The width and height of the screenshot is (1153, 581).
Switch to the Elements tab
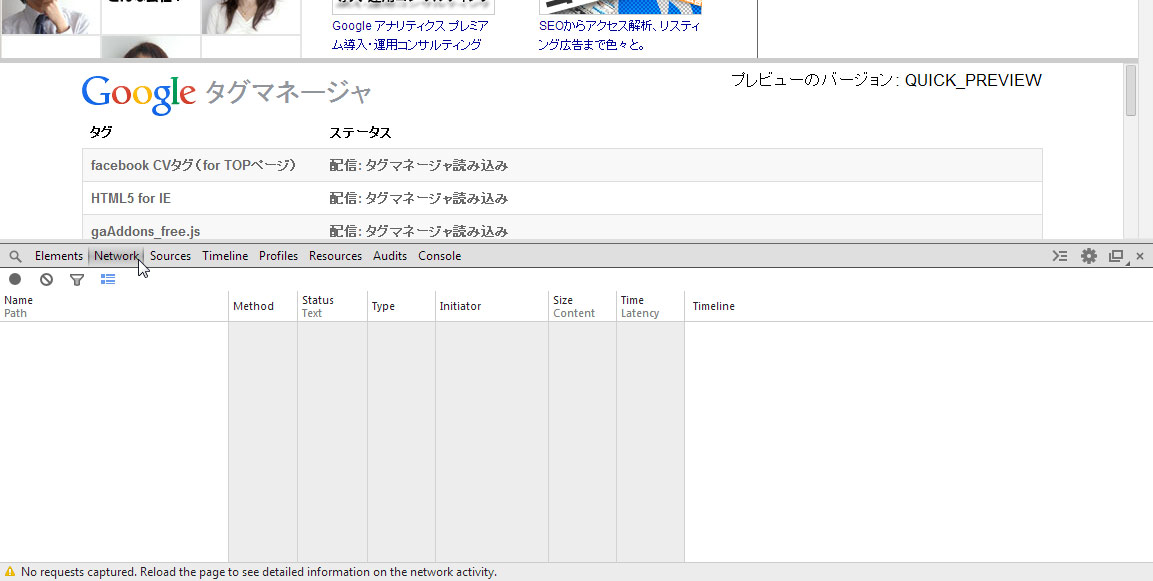[x=59, y=256]
